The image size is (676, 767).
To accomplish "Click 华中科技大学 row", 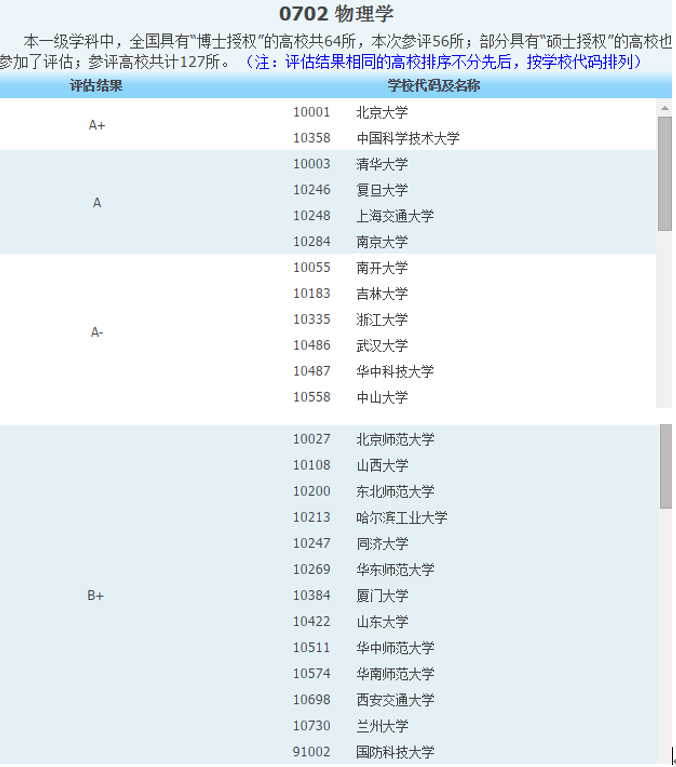I will pos(395,372).
